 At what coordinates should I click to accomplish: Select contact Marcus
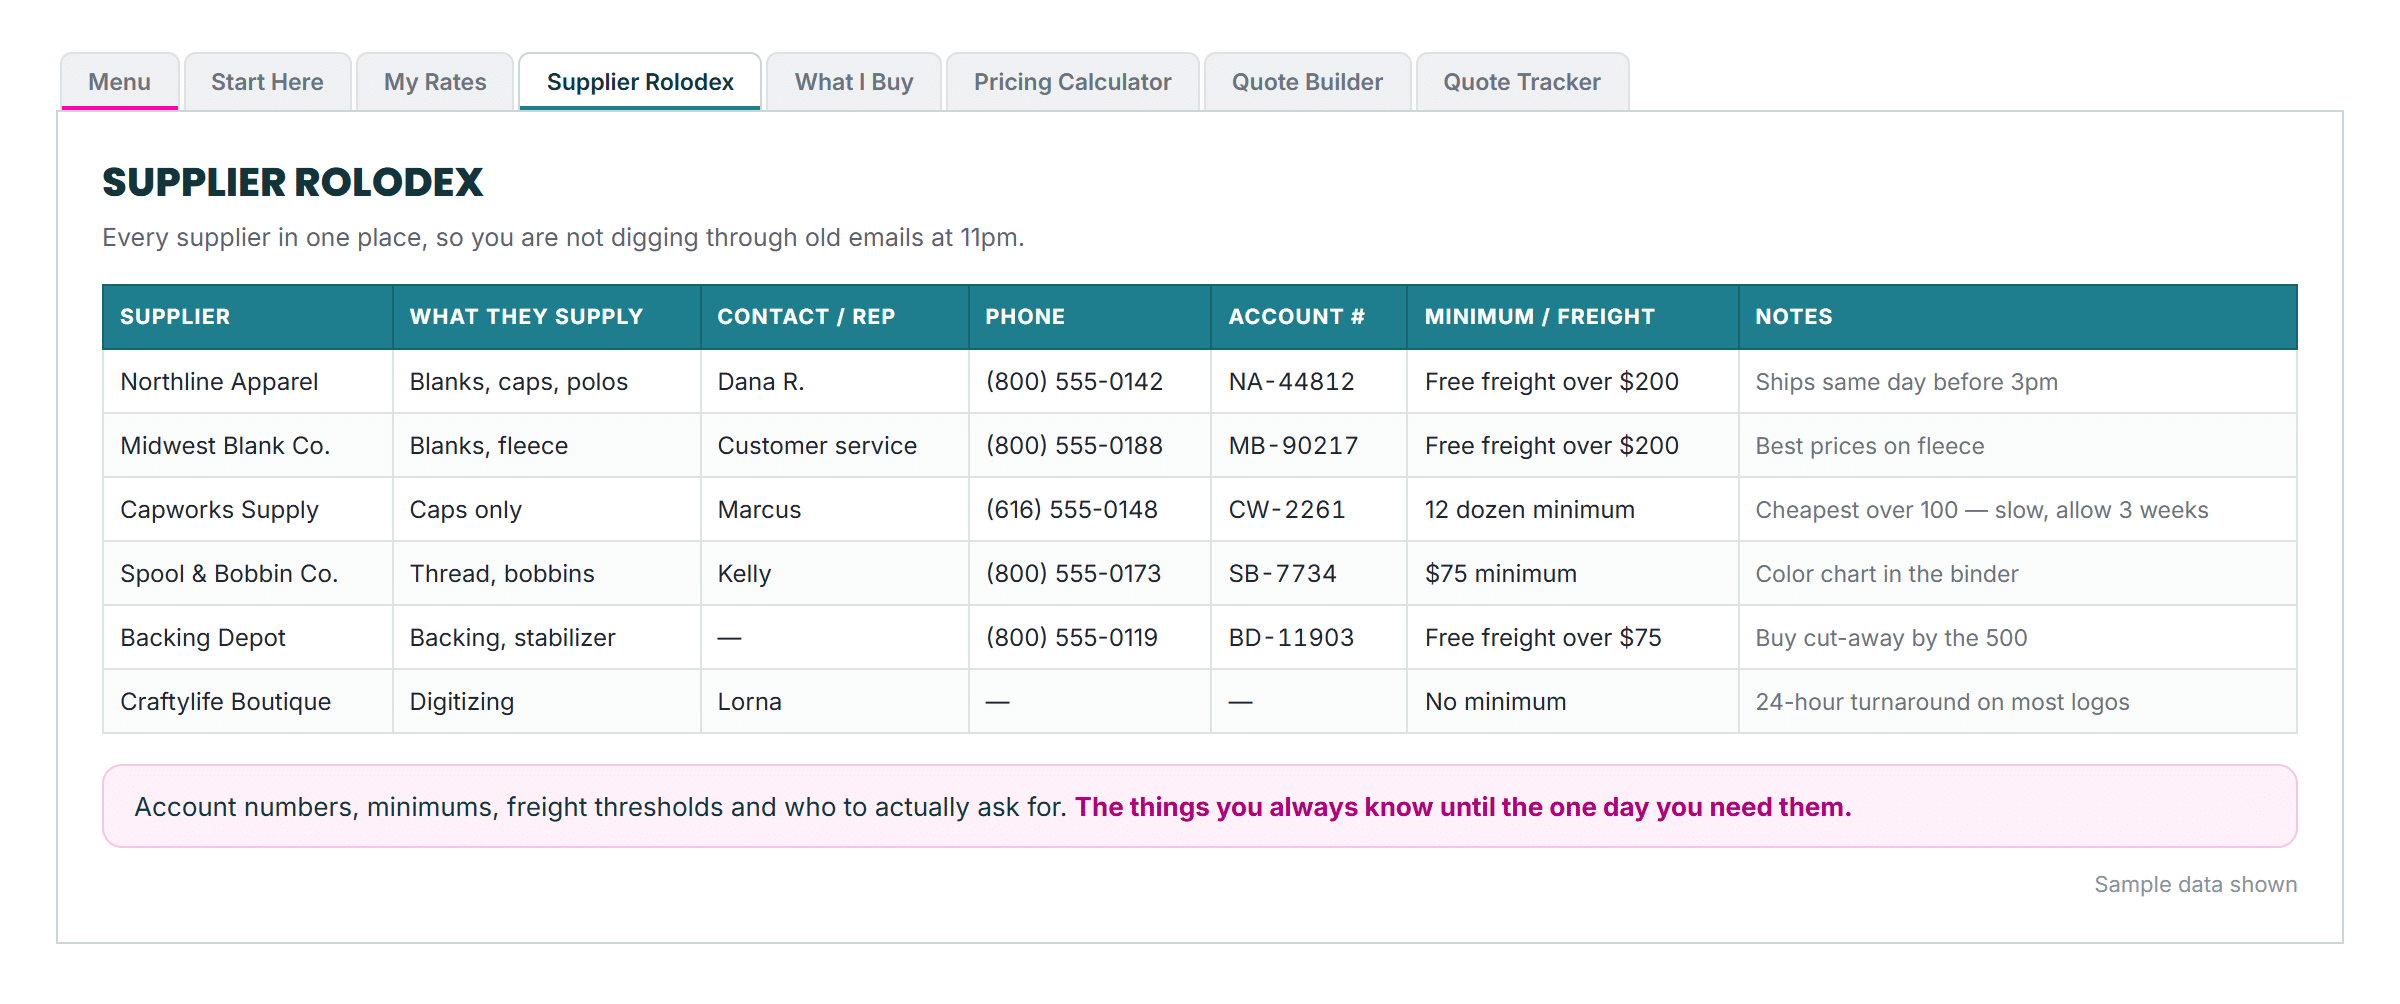tap(835, 510)
